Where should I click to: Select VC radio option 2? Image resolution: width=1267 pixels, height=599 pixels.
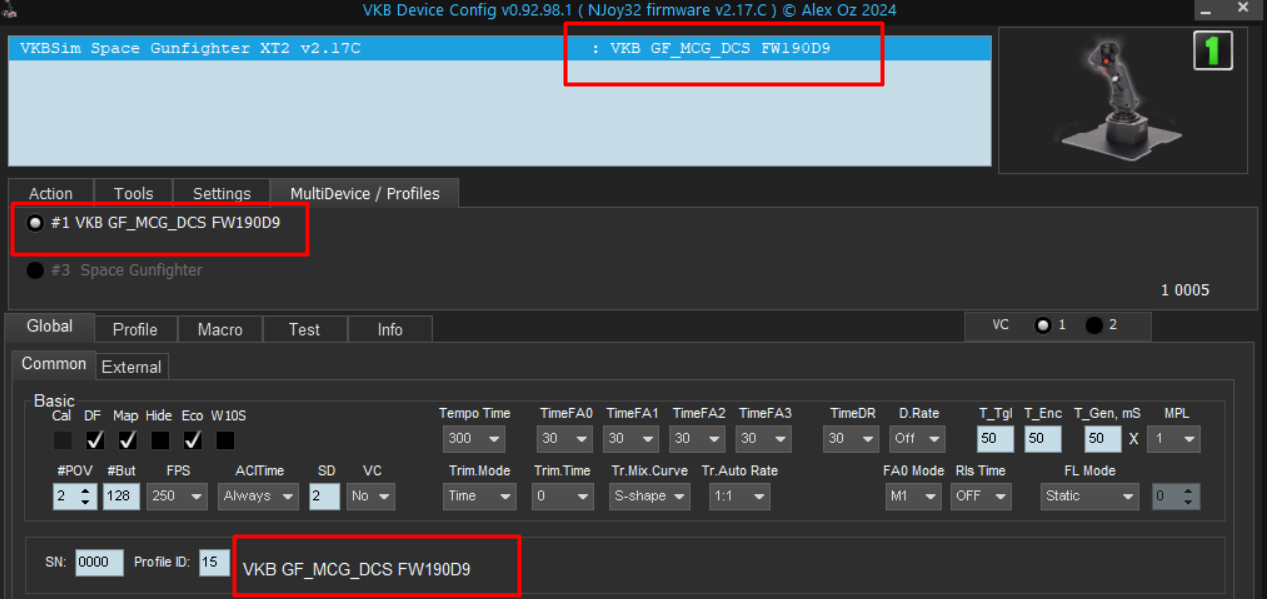click(x=1094, y=325)
